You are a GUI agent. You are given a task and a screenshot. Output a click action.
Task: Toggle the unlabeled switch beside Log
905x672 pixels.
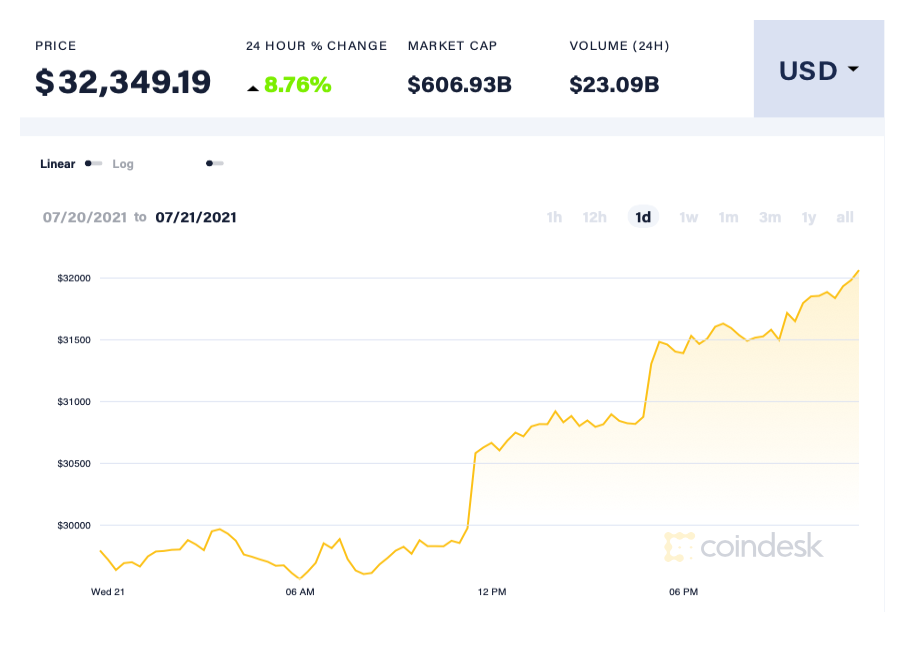pos(214,163)
